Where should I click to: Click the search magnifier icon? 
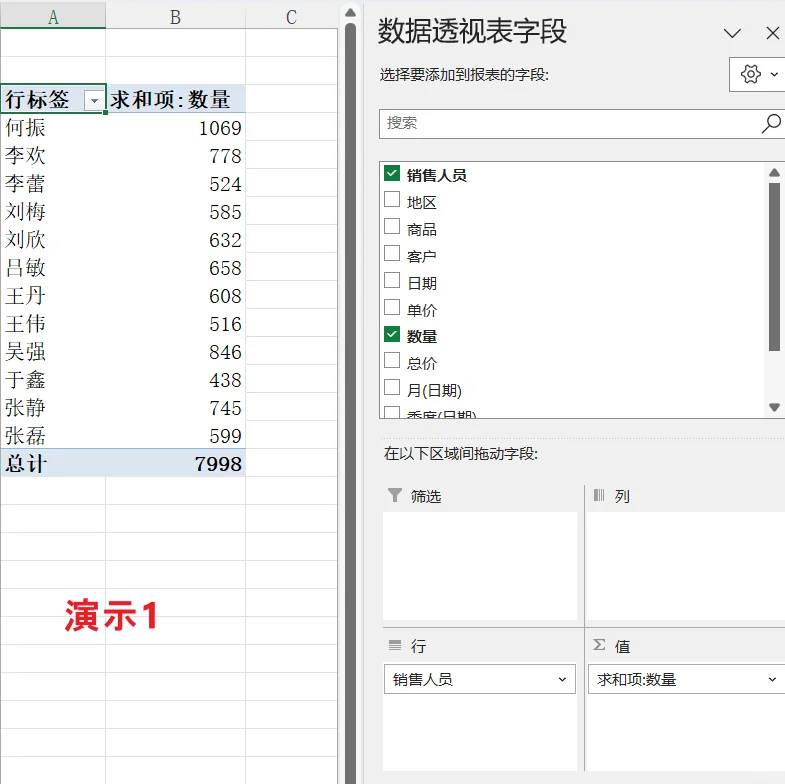pos(771,124)
